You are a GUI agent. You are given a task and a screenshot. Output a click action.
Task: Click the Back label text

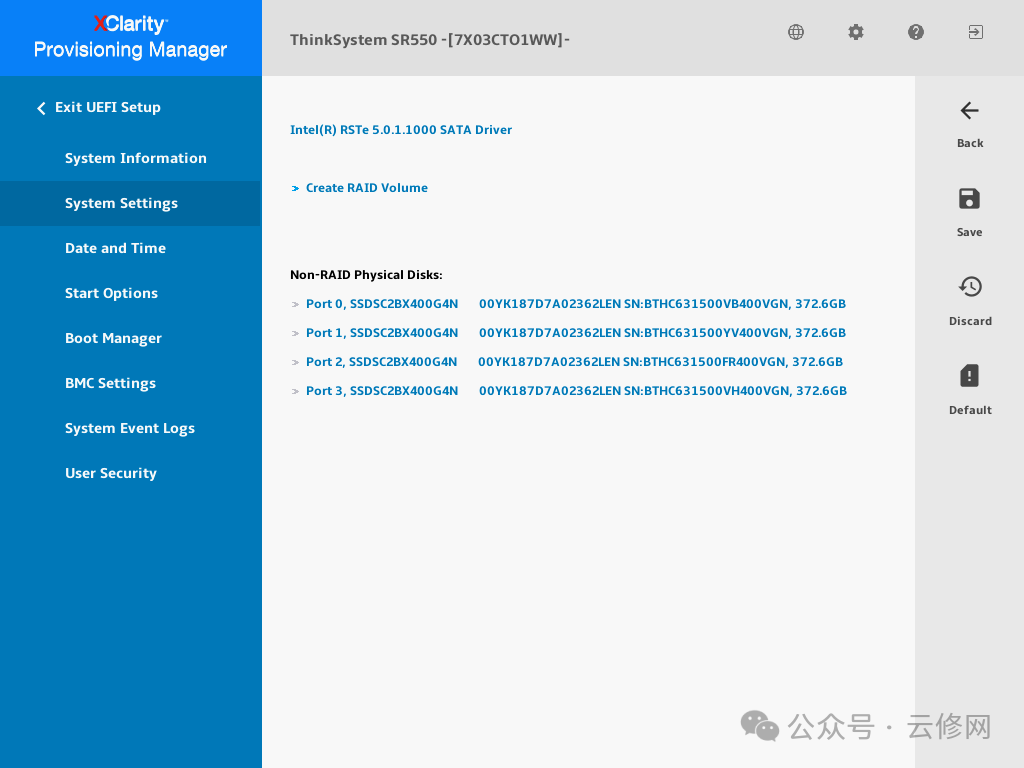[x=970, y=143]
